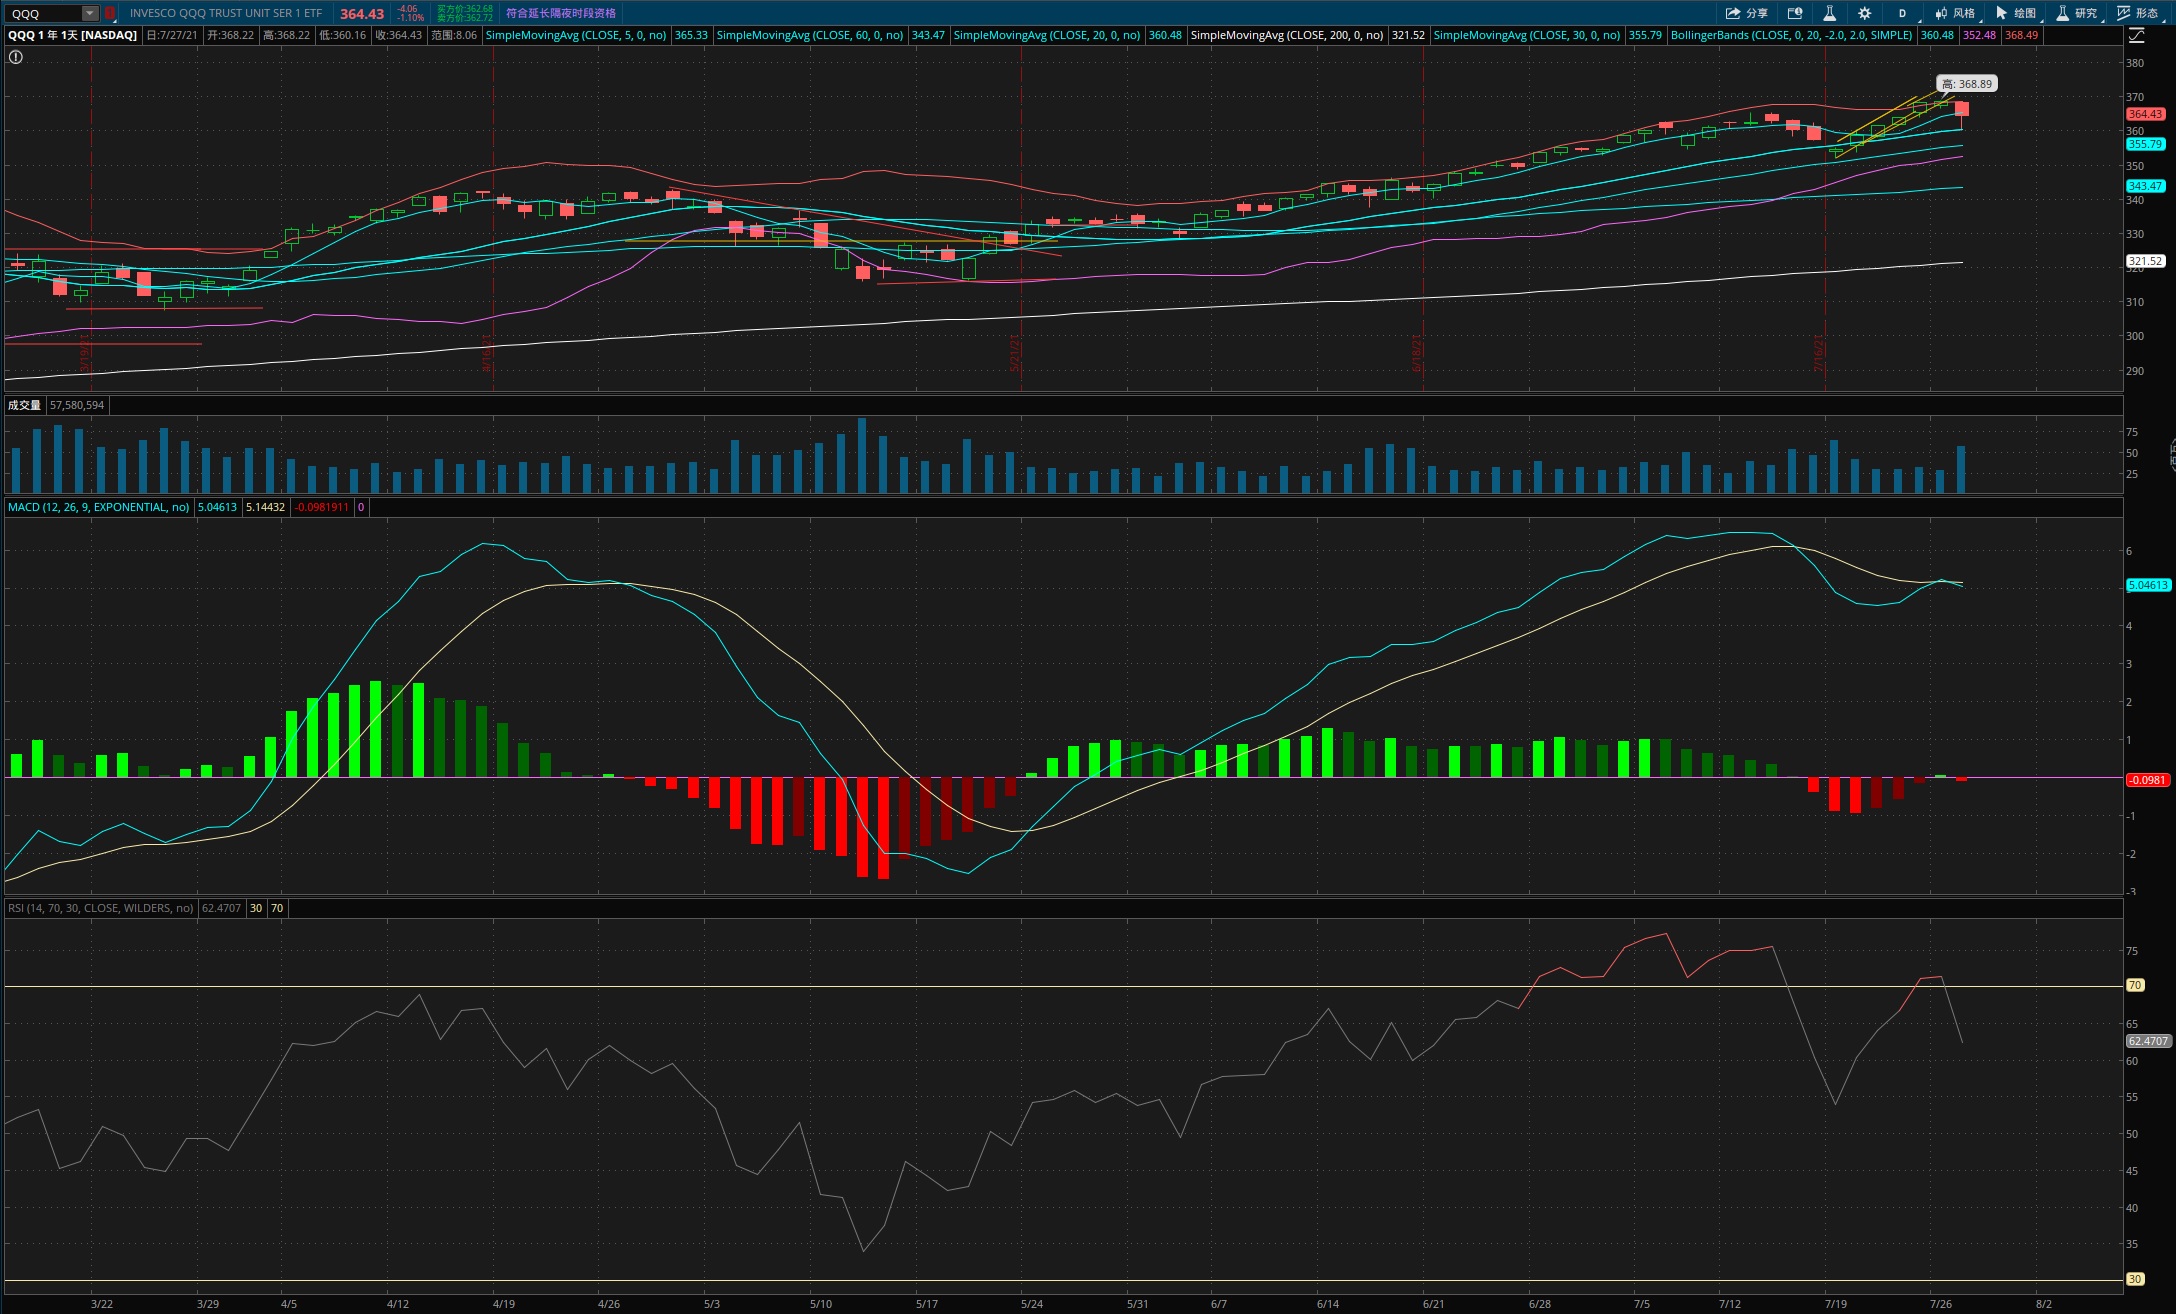Click the 6/18/21 expiration marker on the chart
This screenshot has width=2176, height=1314.
[x=1417, y=352]
